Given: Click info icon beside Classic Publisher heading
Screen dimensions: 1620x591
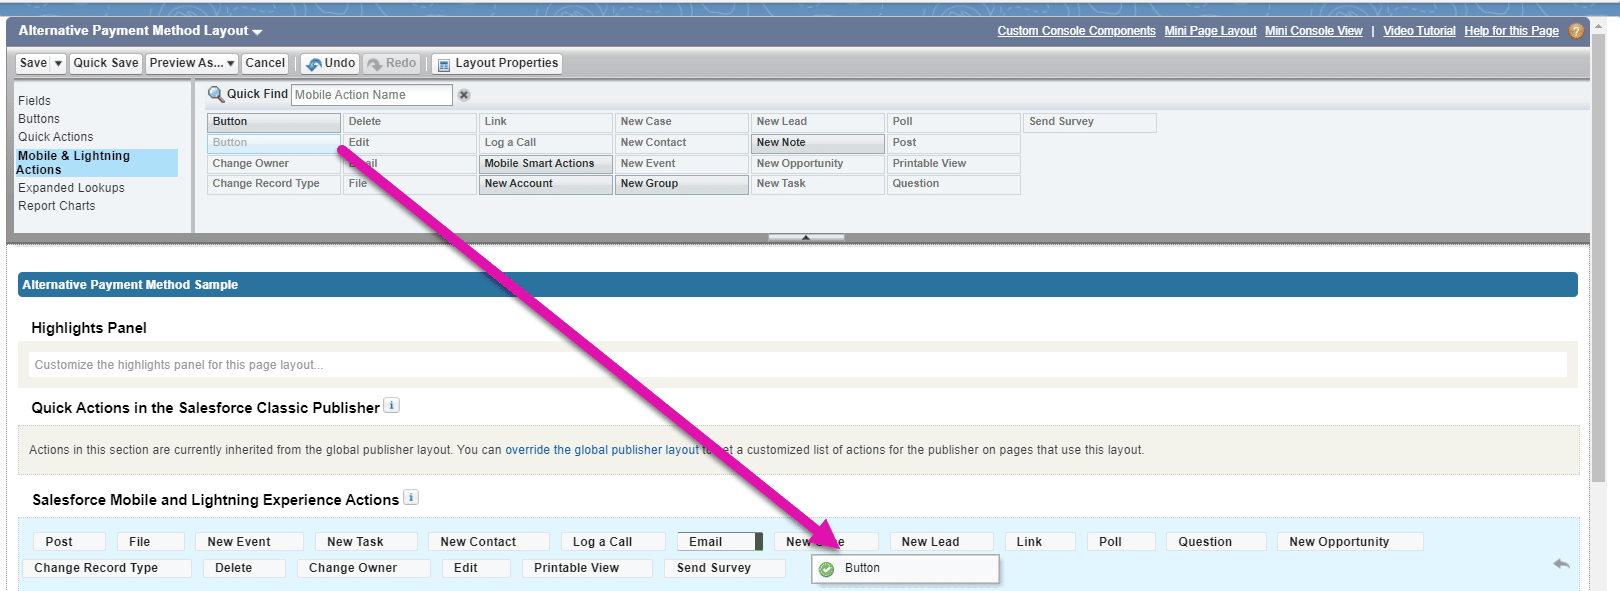Looking at the screenshot, I should 392,405.
